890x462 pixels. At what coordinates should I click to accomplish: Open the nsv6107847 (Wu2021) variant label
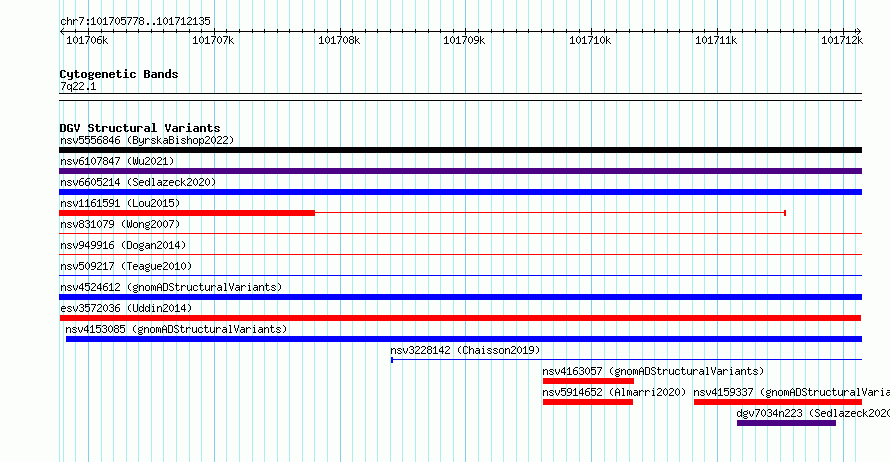117,161
